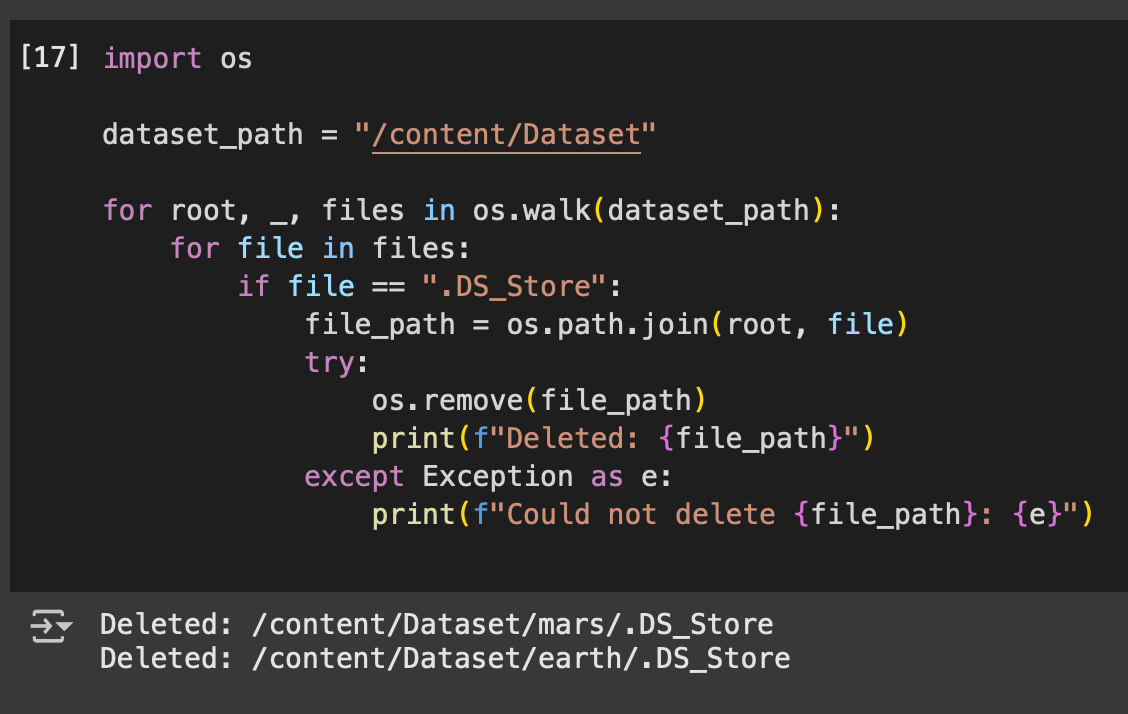Click the output actions icon beside the results
The width and height of the screenshot is (1128, 714).
[x=50, y=626]
